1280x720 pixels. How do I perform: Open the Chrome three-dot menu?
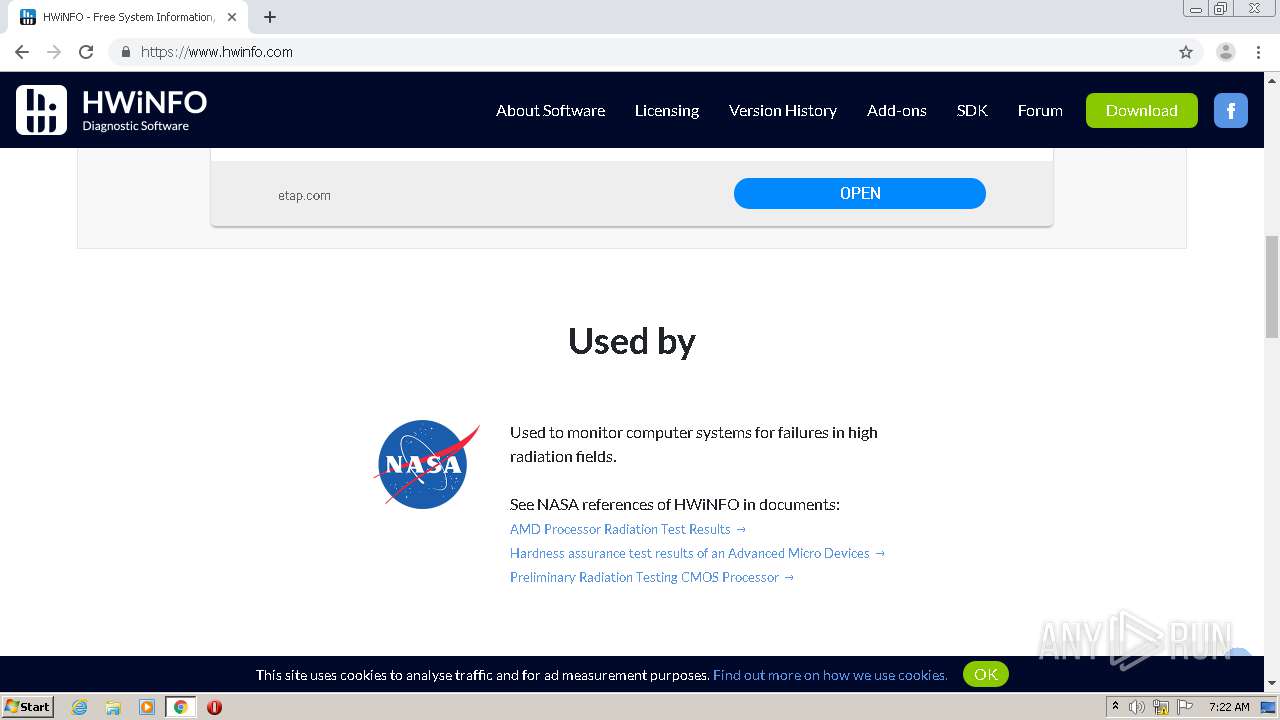point(1258,52)
